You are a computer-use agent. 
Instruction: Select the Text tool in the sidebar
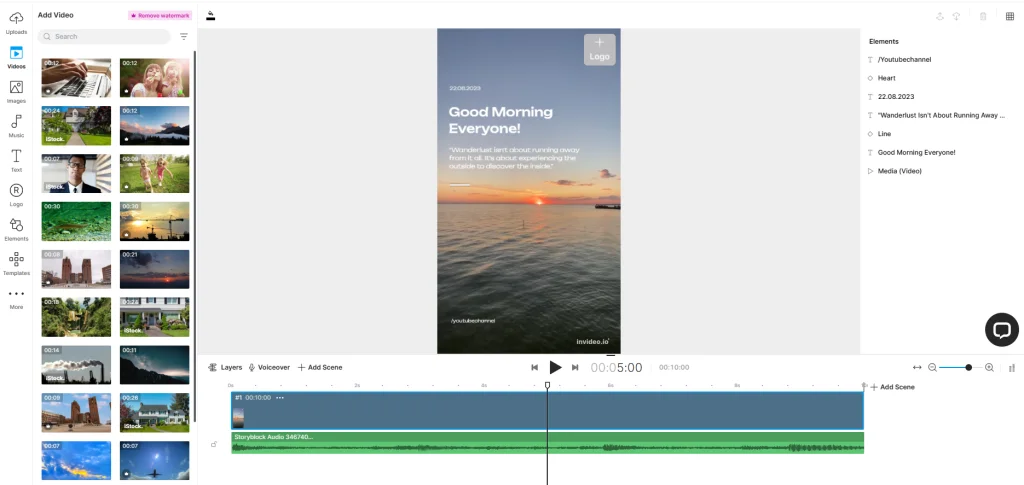(x=16, y=161)
